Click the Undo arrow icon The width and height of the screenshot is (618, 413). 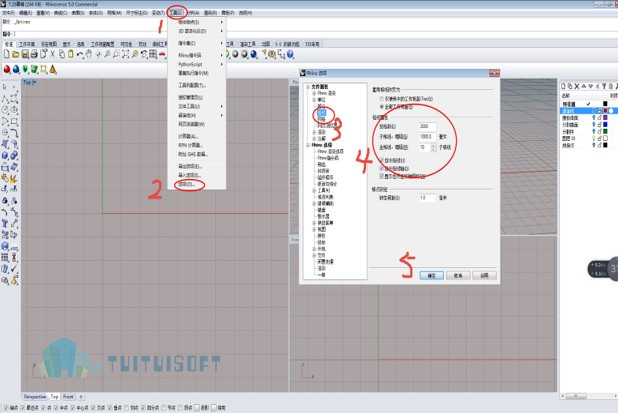coord(80,54)
